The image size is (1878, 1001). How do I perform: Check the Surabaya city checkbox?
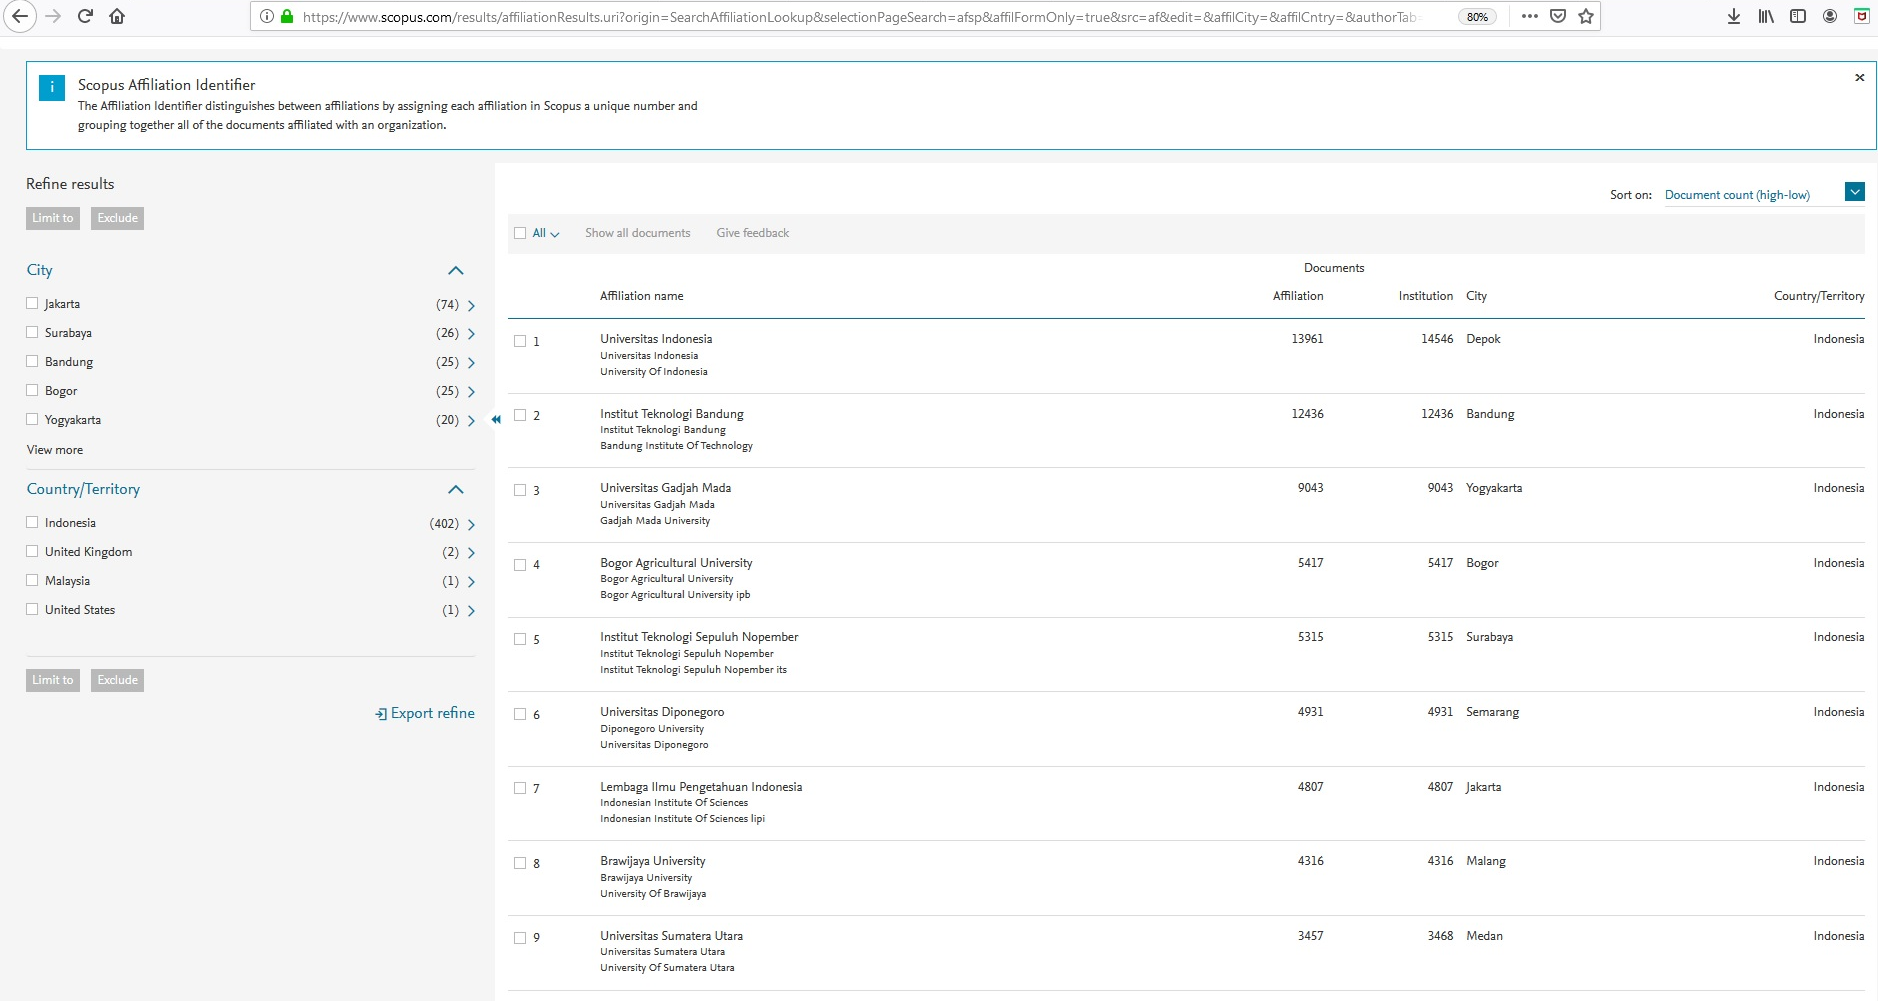(x=32, y=332)
